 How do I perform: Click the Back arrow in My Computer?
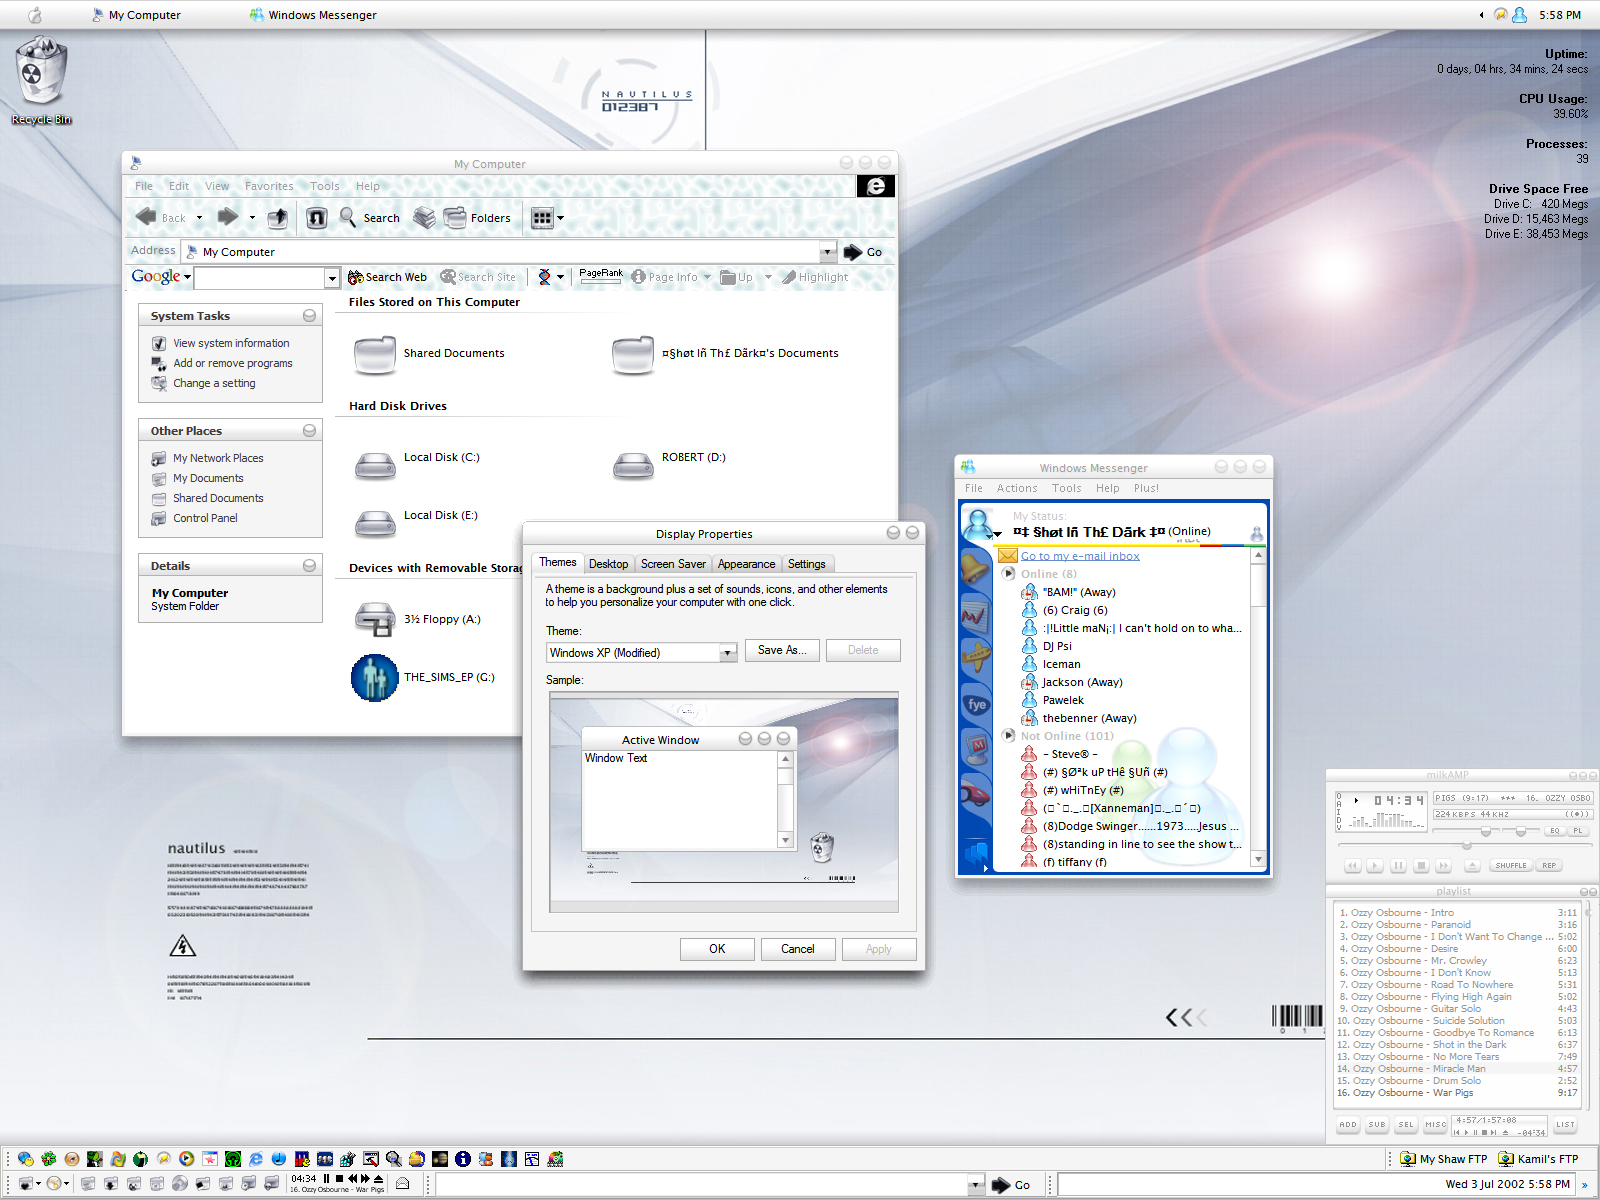click(146, 217)
